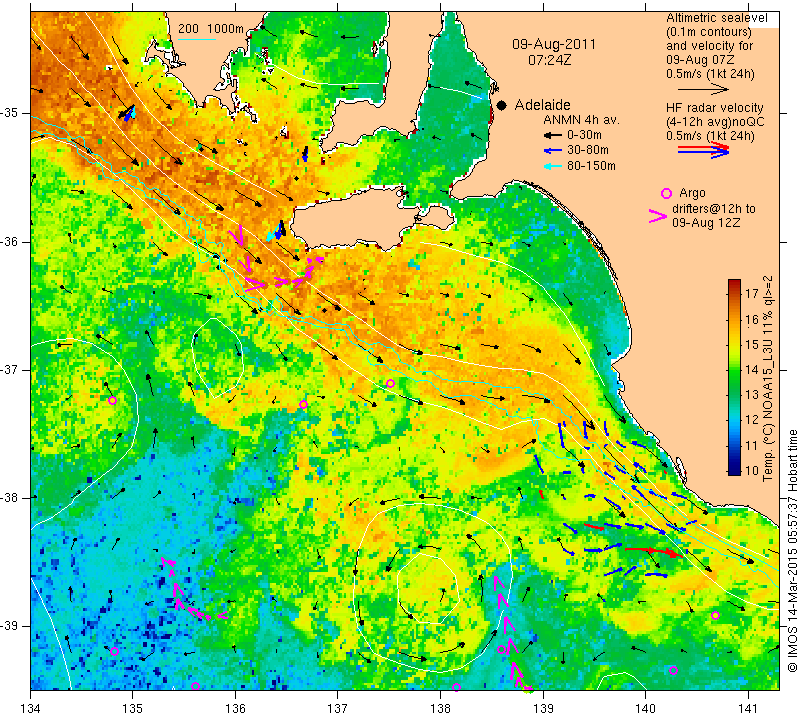Click the 141 longitude axis label
This screenshot has height=720, width=800.
[x=748, y=708]
